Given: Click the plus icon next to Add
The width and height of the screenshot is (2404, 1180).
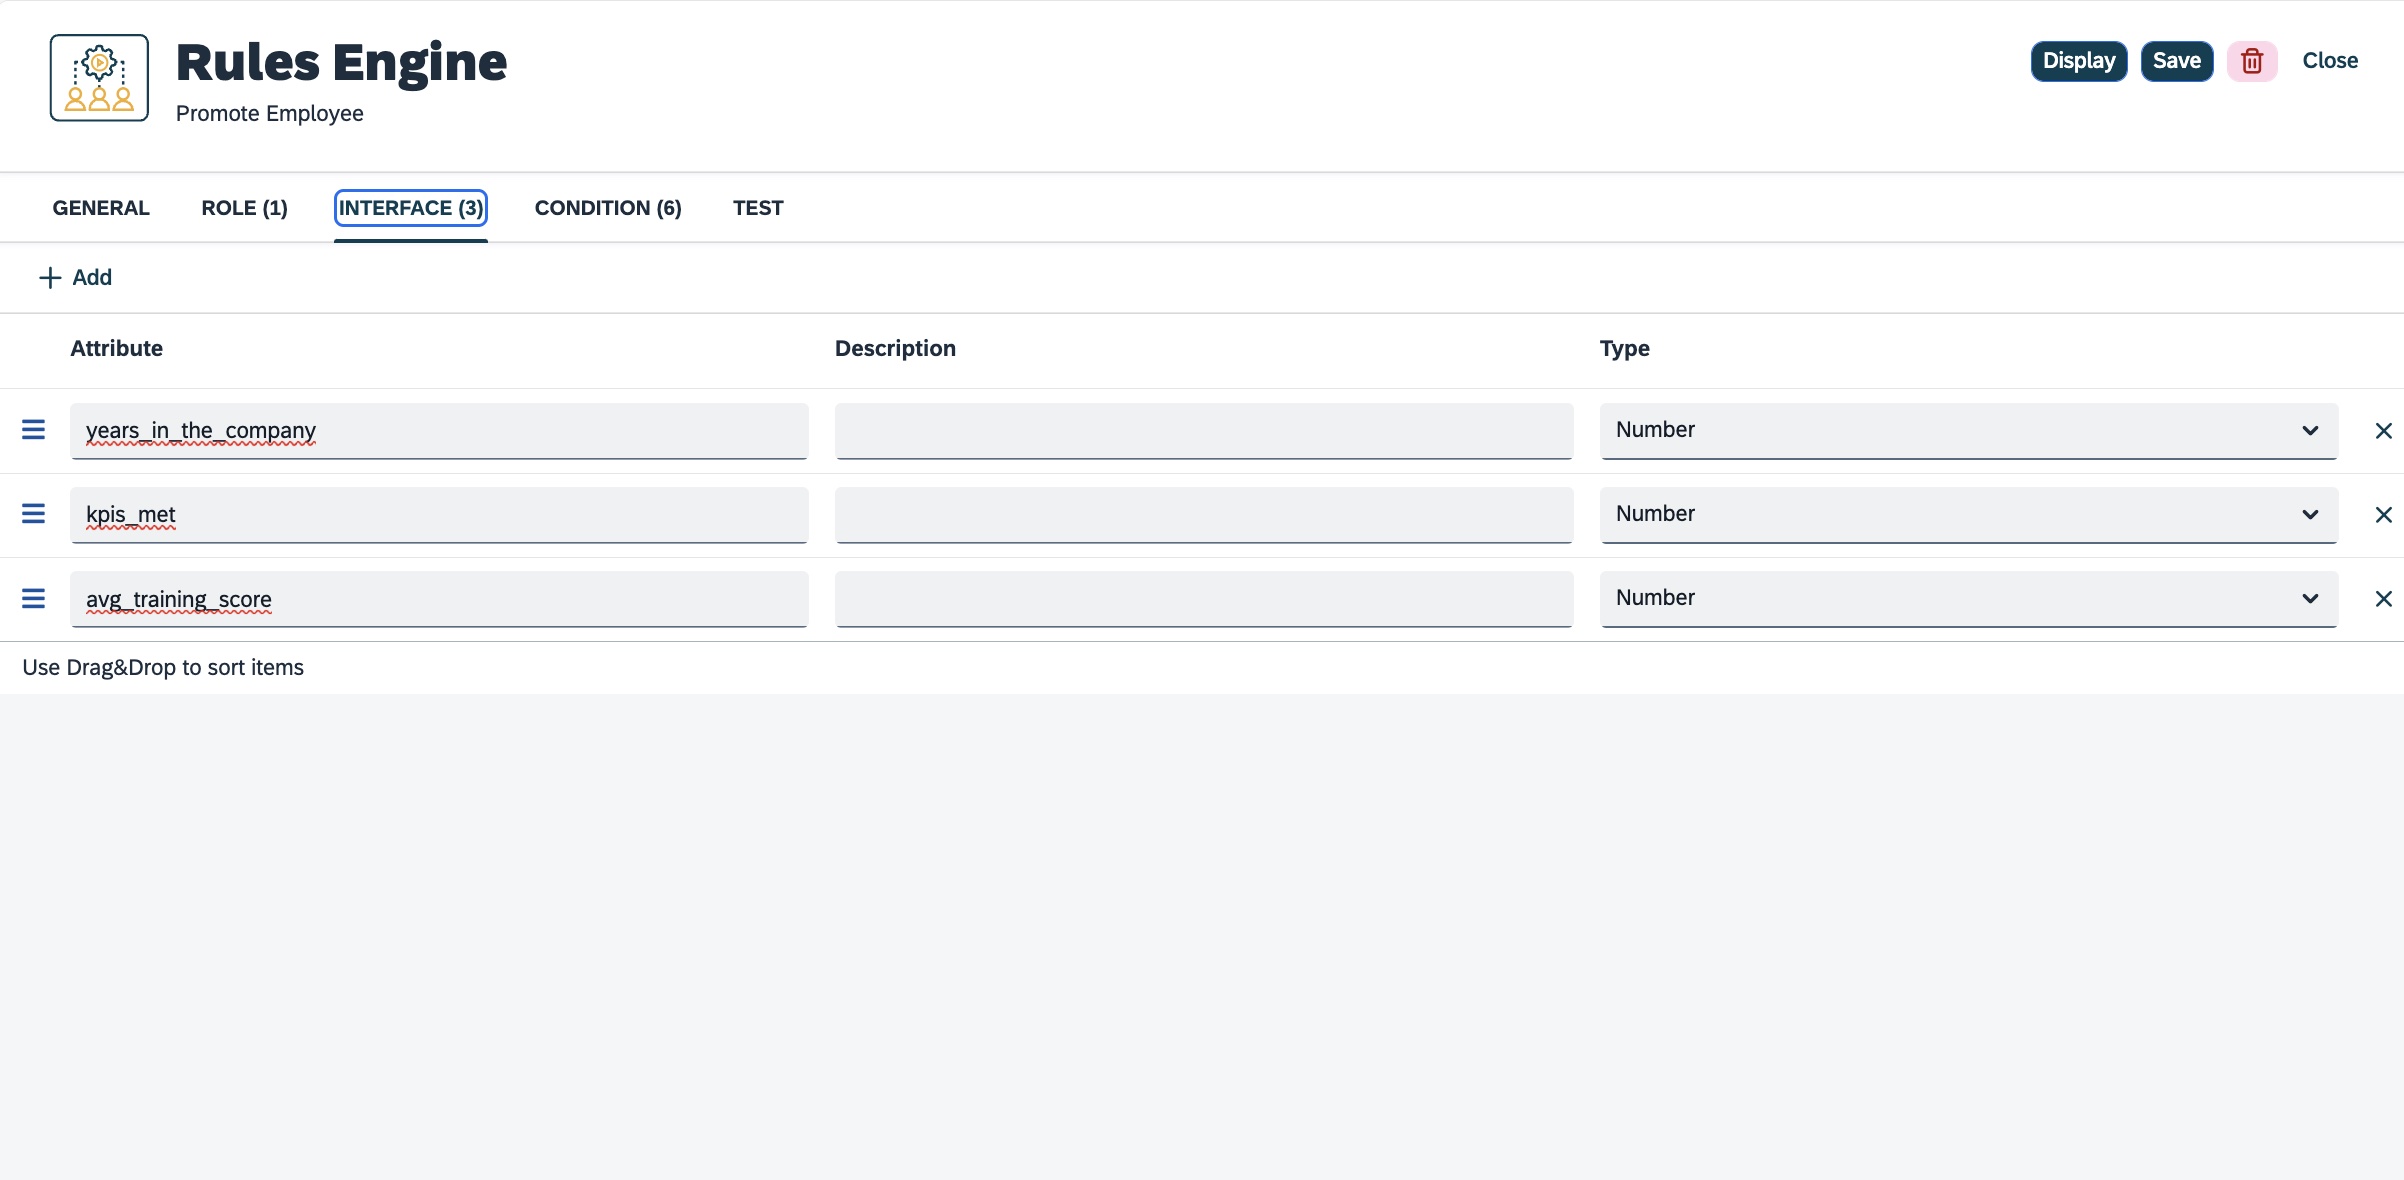Looking at the screenshot, I should tap(51, 277).
